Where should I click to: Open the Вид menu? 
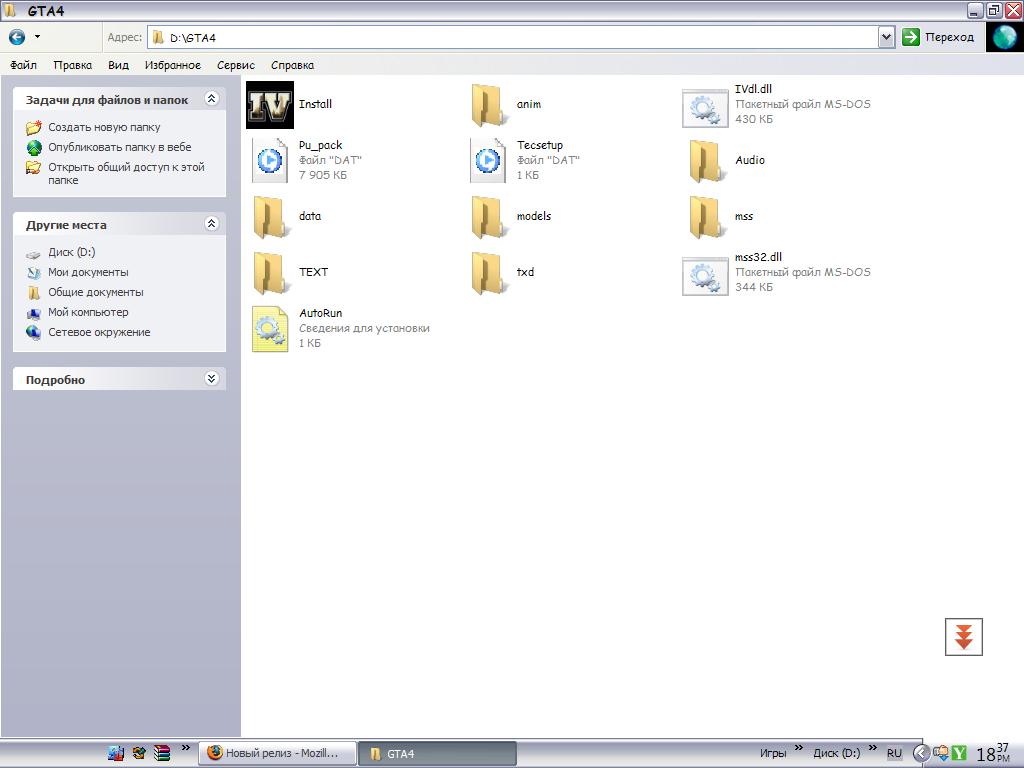tap(118, 65)
